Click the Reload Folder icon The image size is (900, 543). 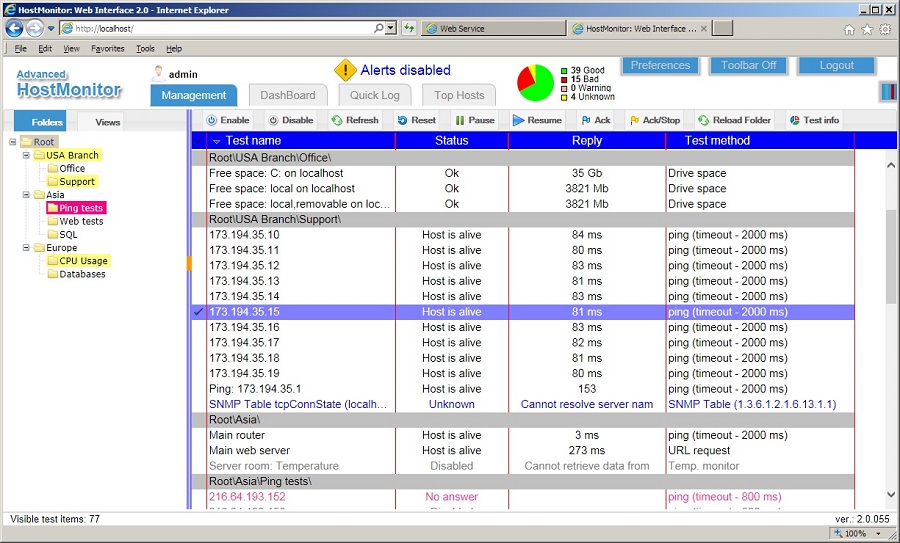(x=703, y=120)
